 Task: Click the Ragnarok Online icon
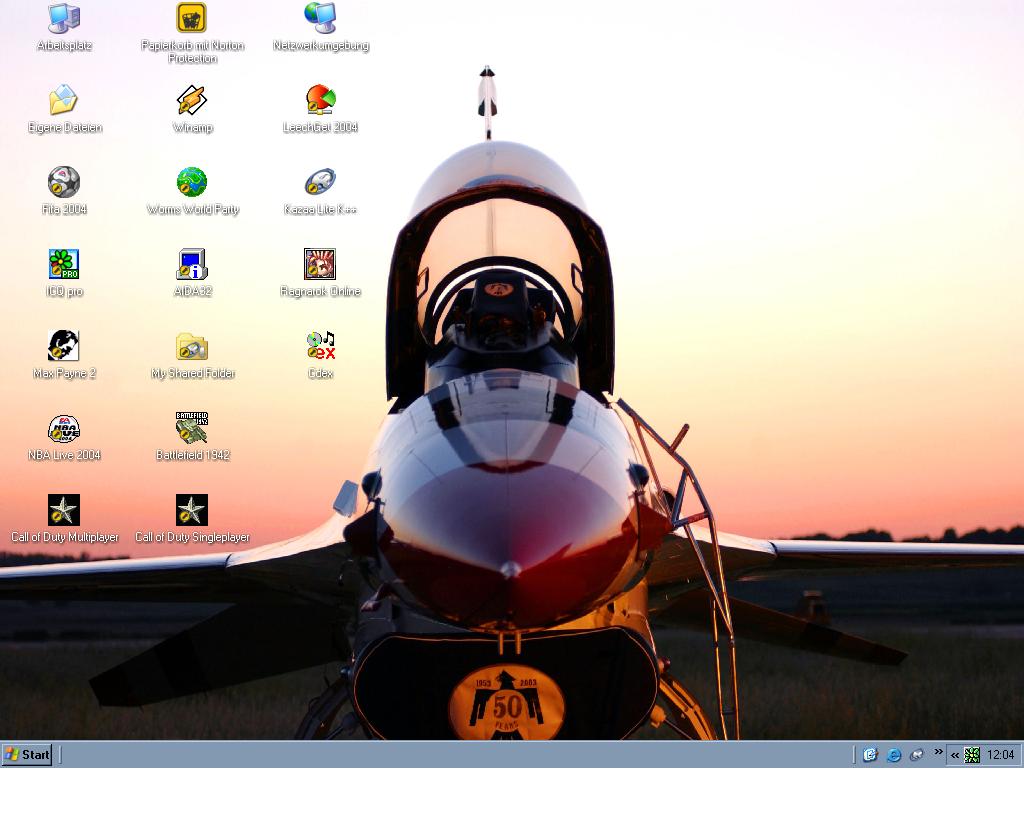pyautogui.click(x=320, y=264)
